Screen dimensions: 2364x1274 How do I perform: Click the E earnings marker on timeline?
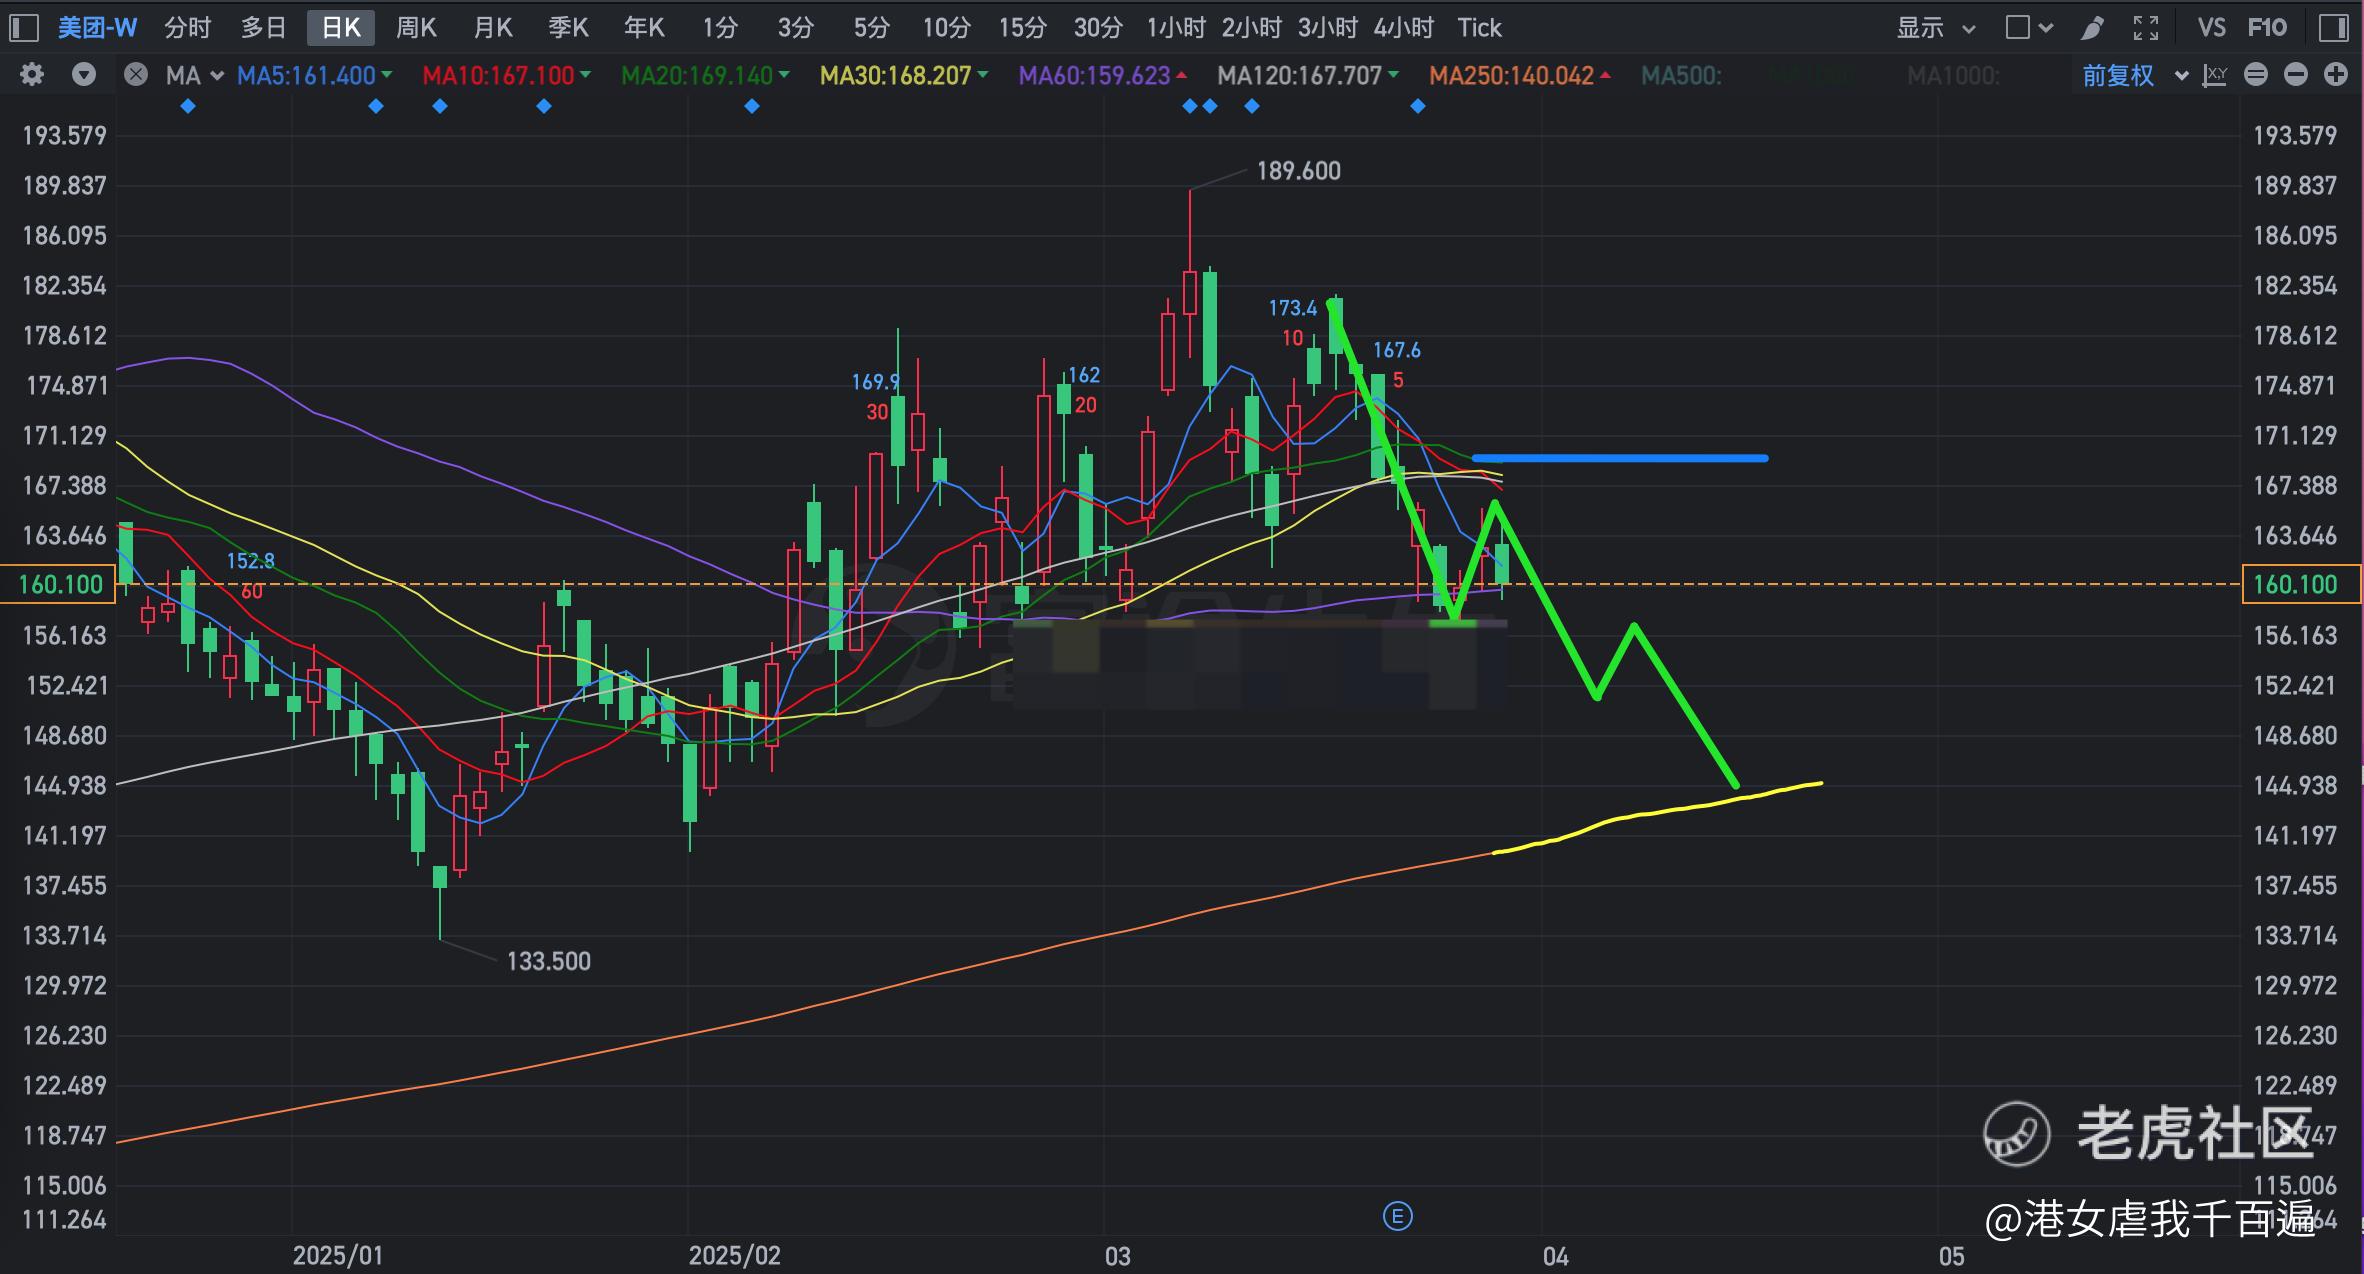(1397, 1216)
